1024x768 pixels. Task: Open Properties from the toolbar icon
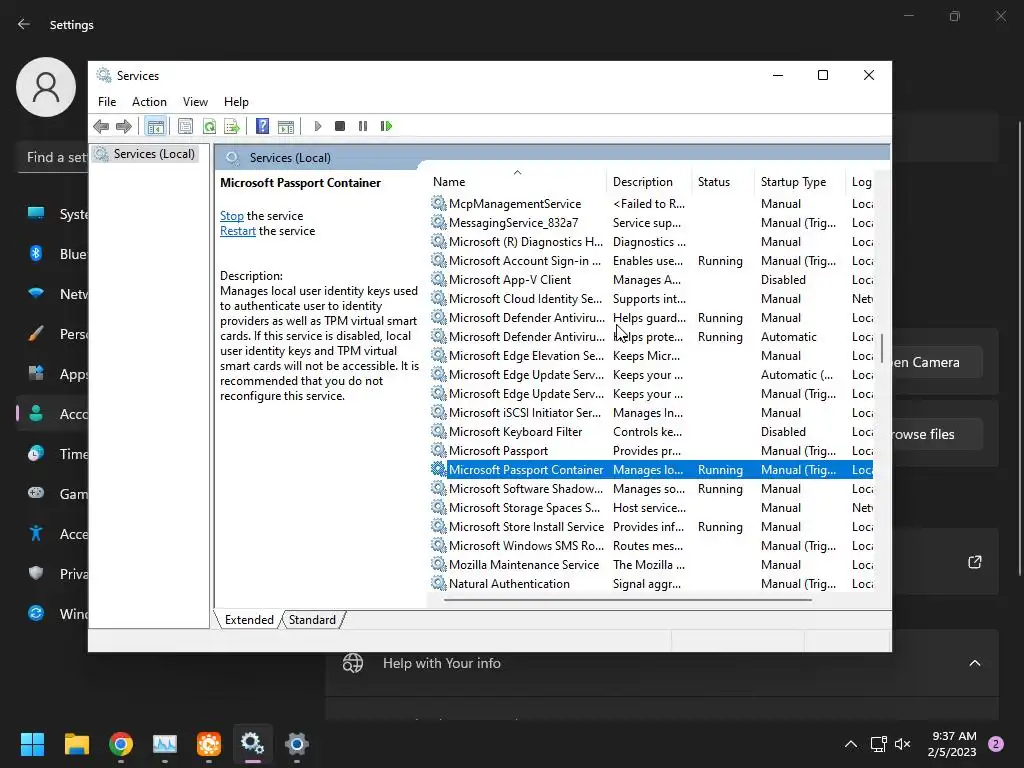(185, 126)
